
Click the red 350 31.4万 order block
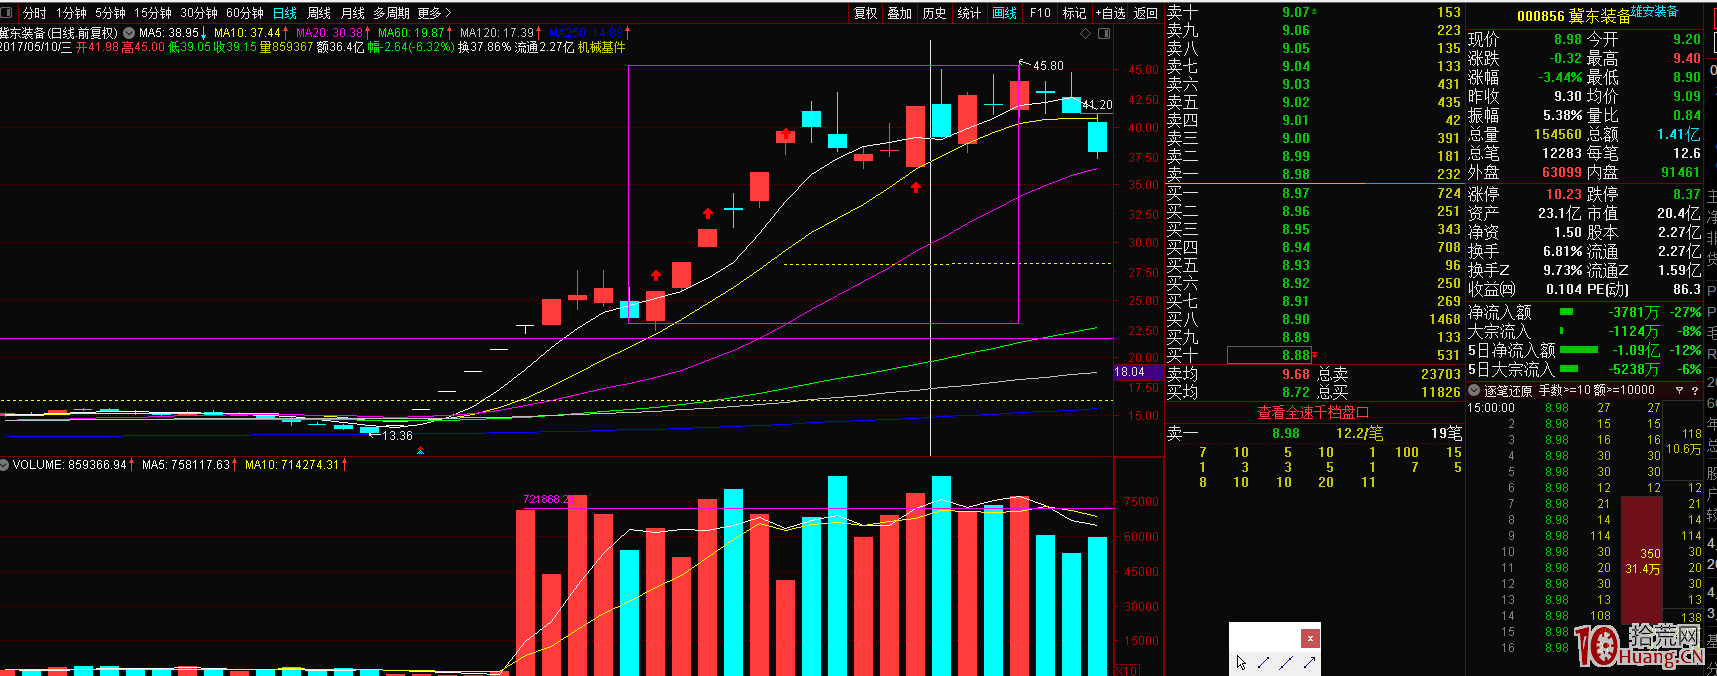tap(1642, 561)
